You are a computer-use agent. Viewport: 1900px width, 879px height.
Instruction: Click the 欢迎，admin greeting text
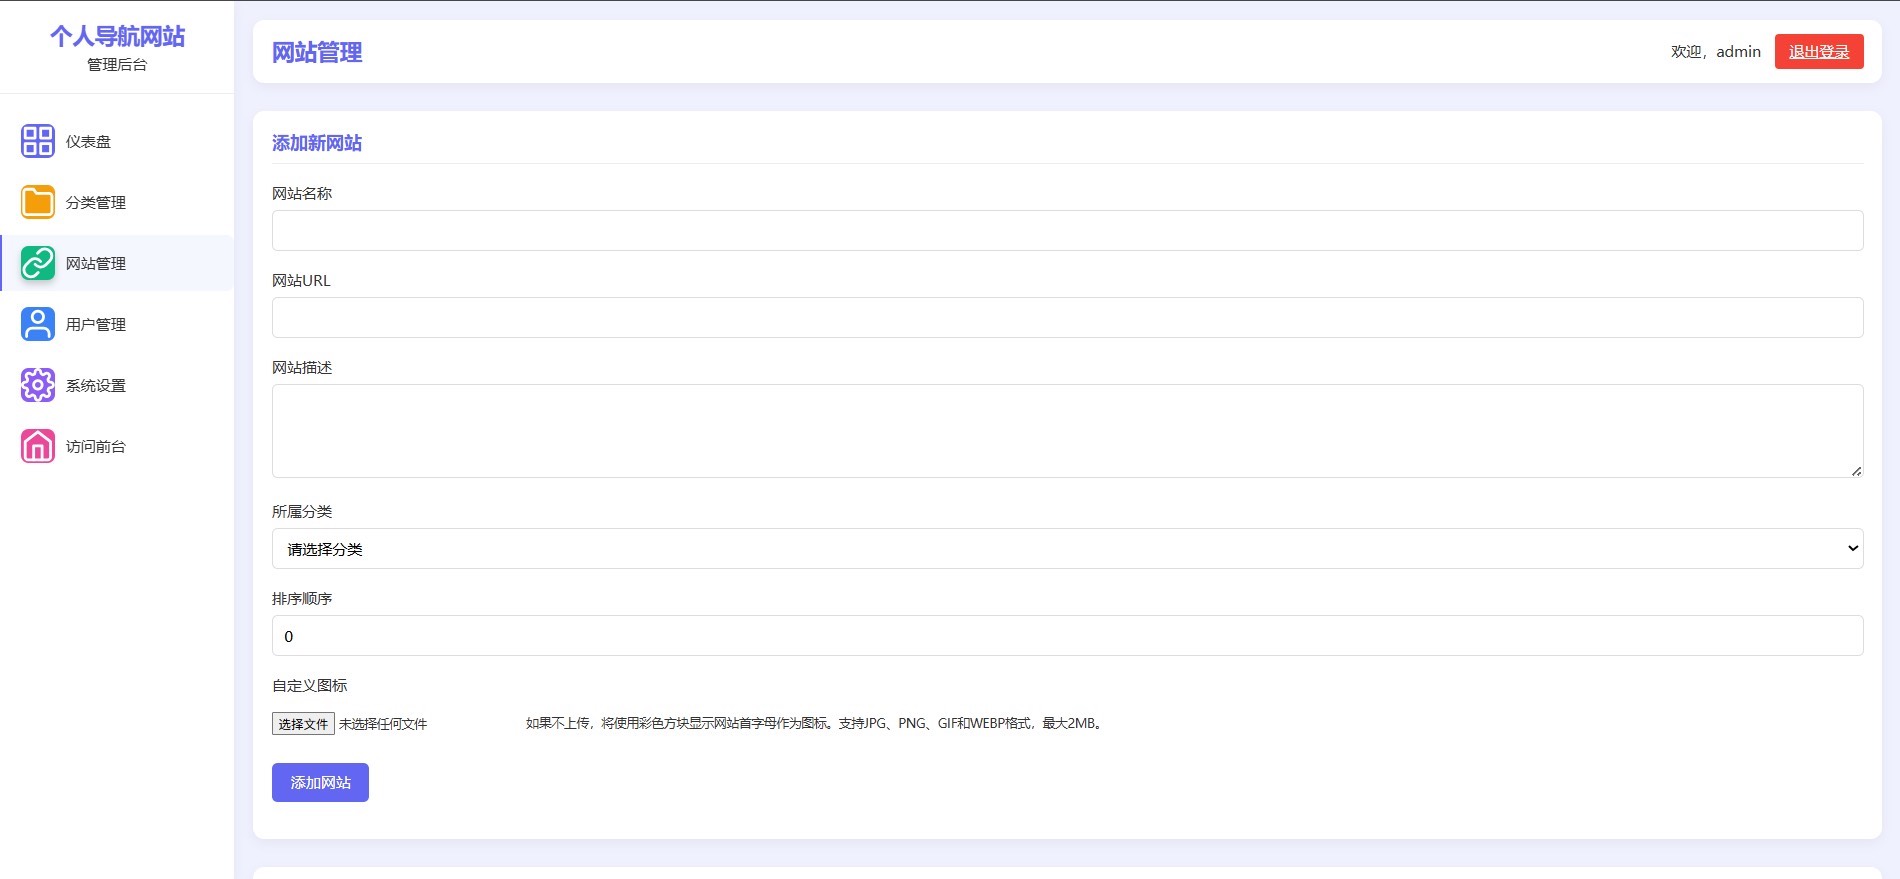[x=1716, y=52]
